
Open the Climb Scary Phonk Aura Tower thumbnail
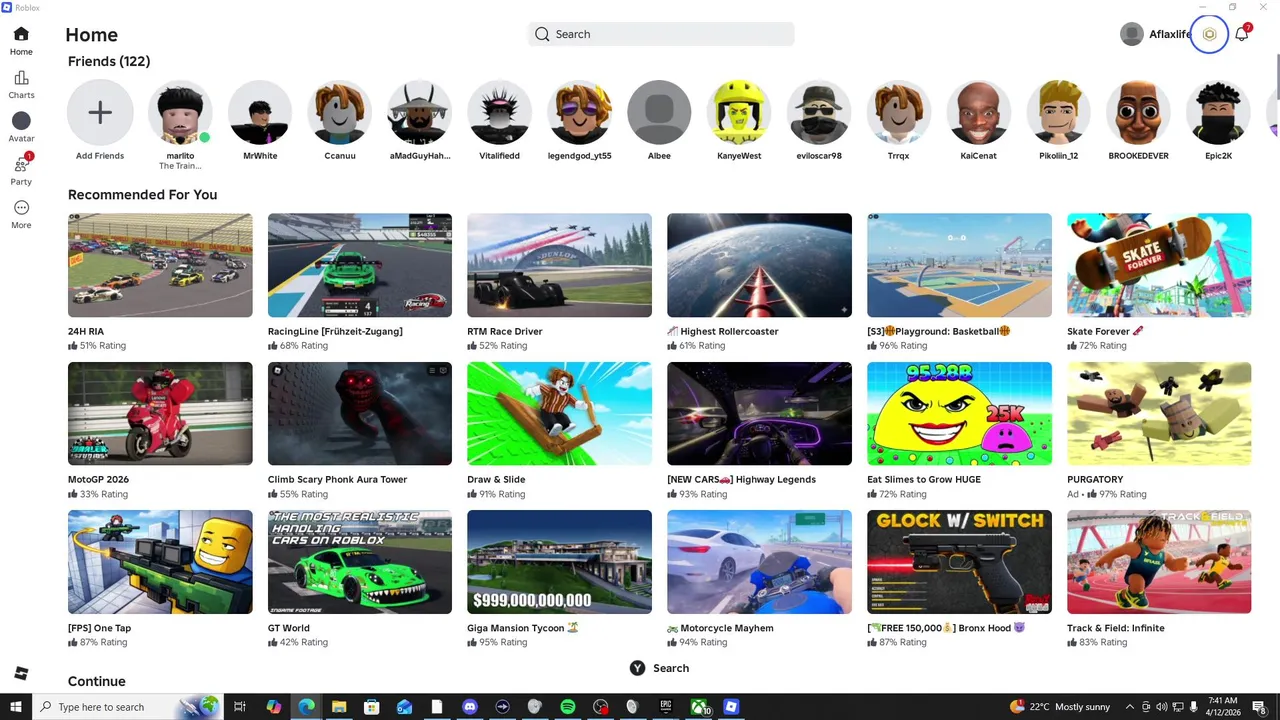pos(360,413)
